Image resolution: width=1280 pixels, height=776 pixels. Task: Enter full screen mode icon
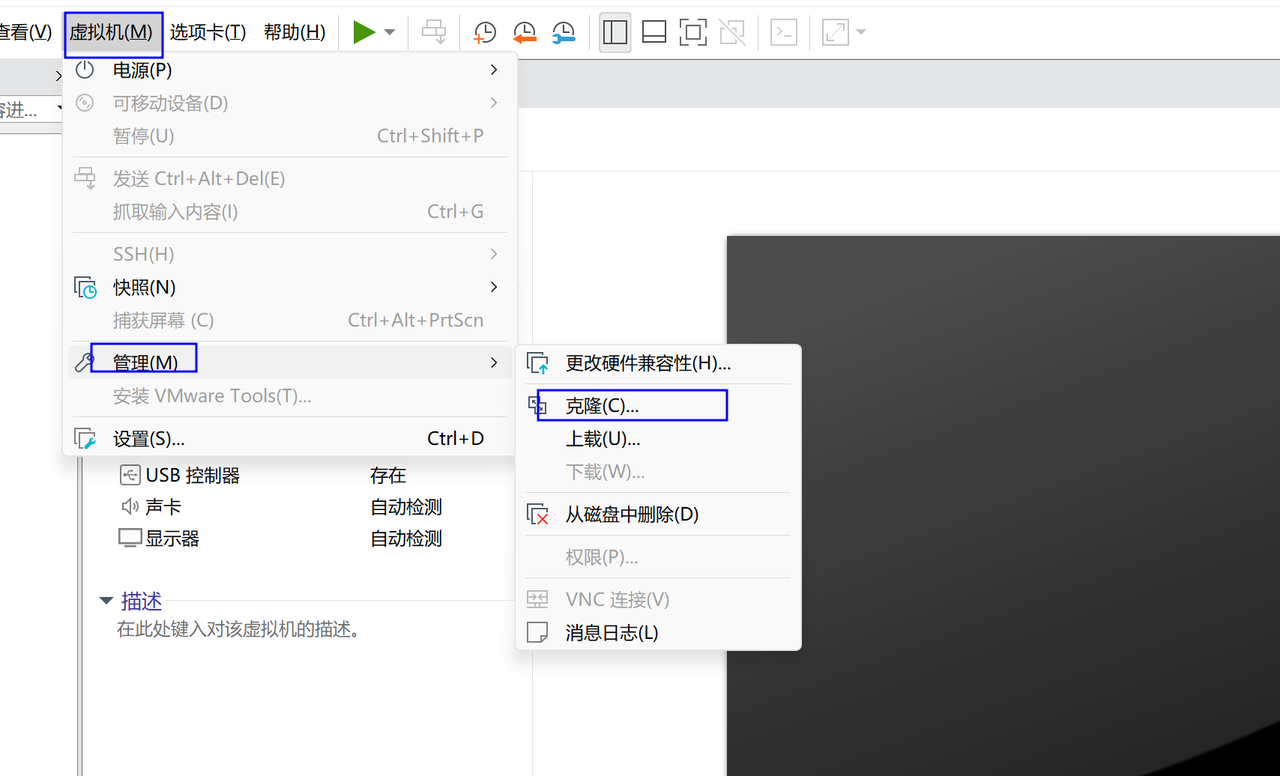[693, 32]
